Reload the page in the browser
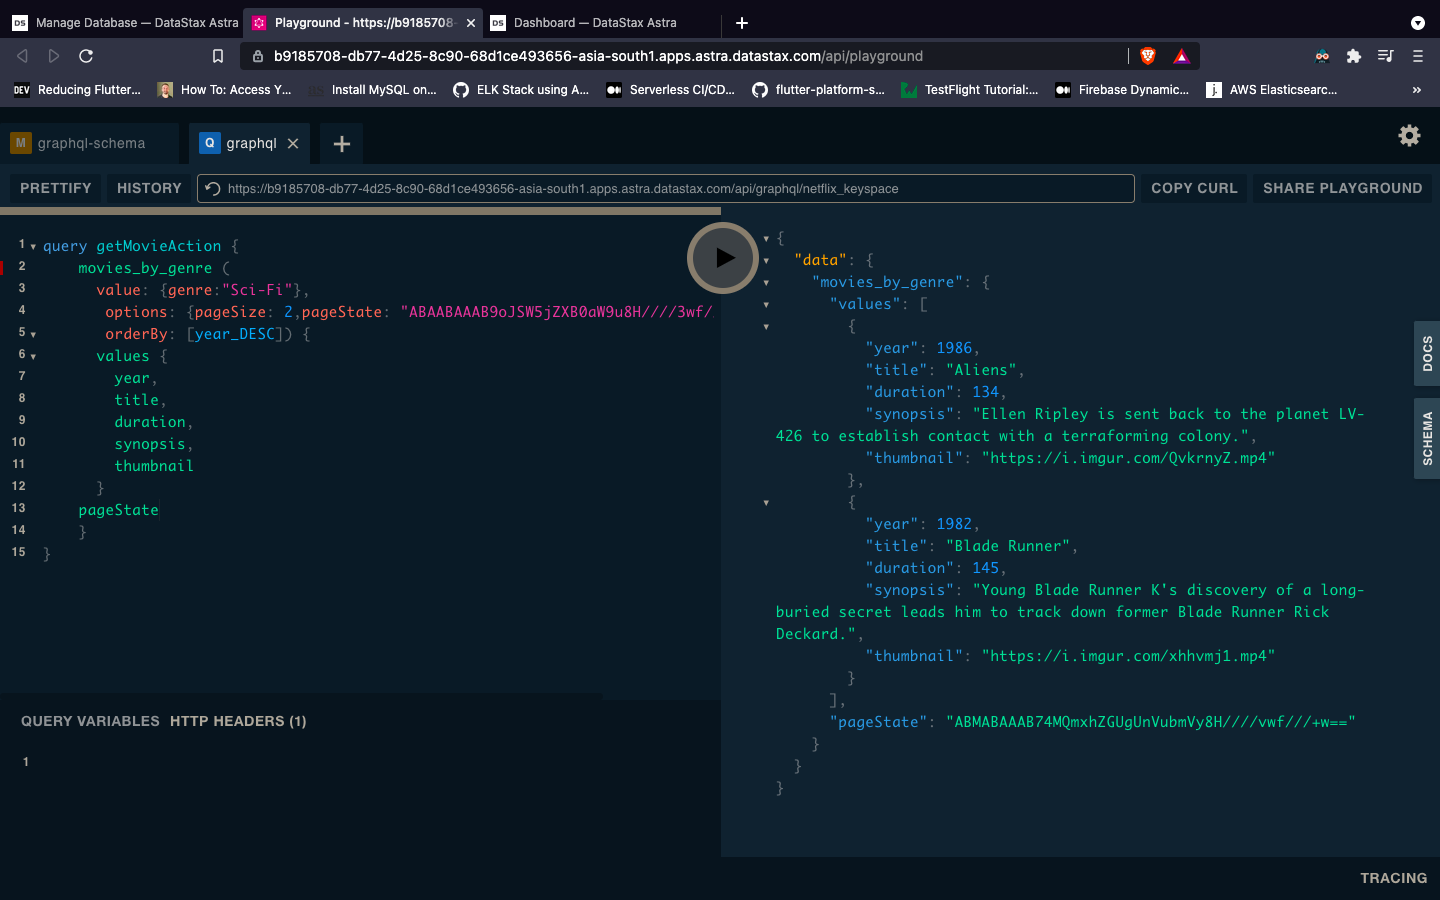Viewport: 1440px width, 900px height. click(86, 56)
